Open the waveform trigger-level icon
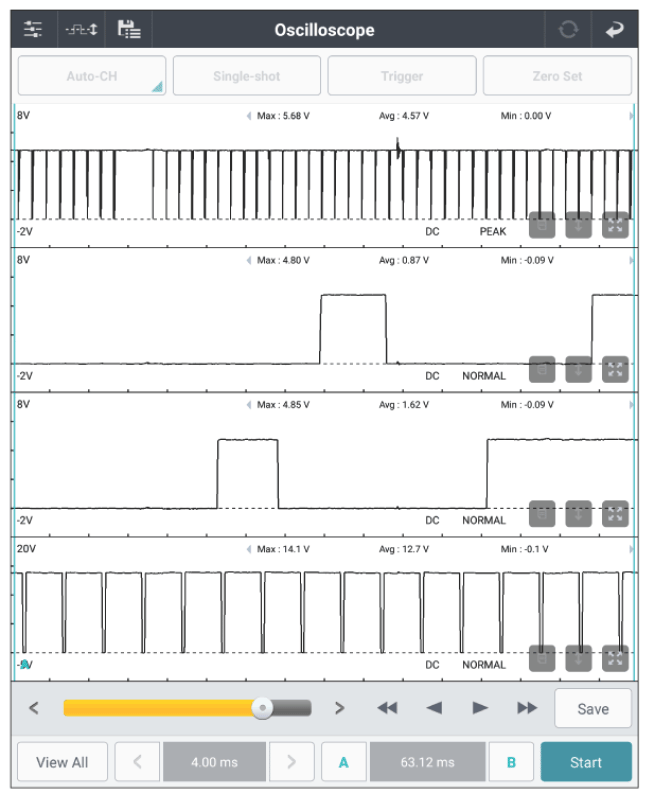The width and height of the screenshot is (649, 798). click(x=81, y=30)
